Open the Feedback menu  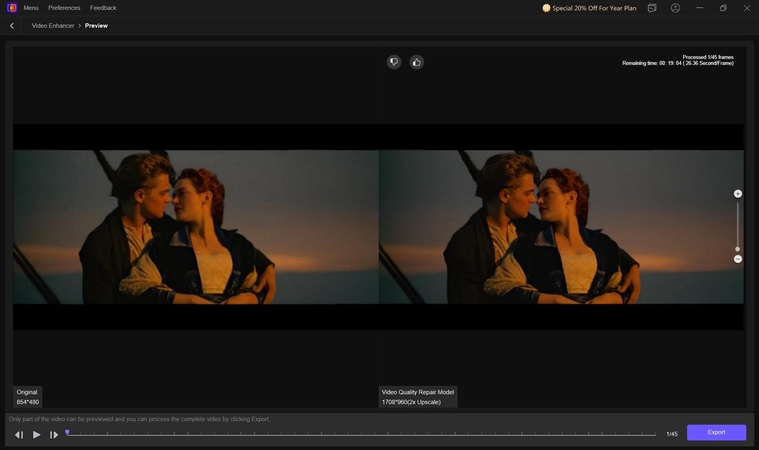point(103,8)
